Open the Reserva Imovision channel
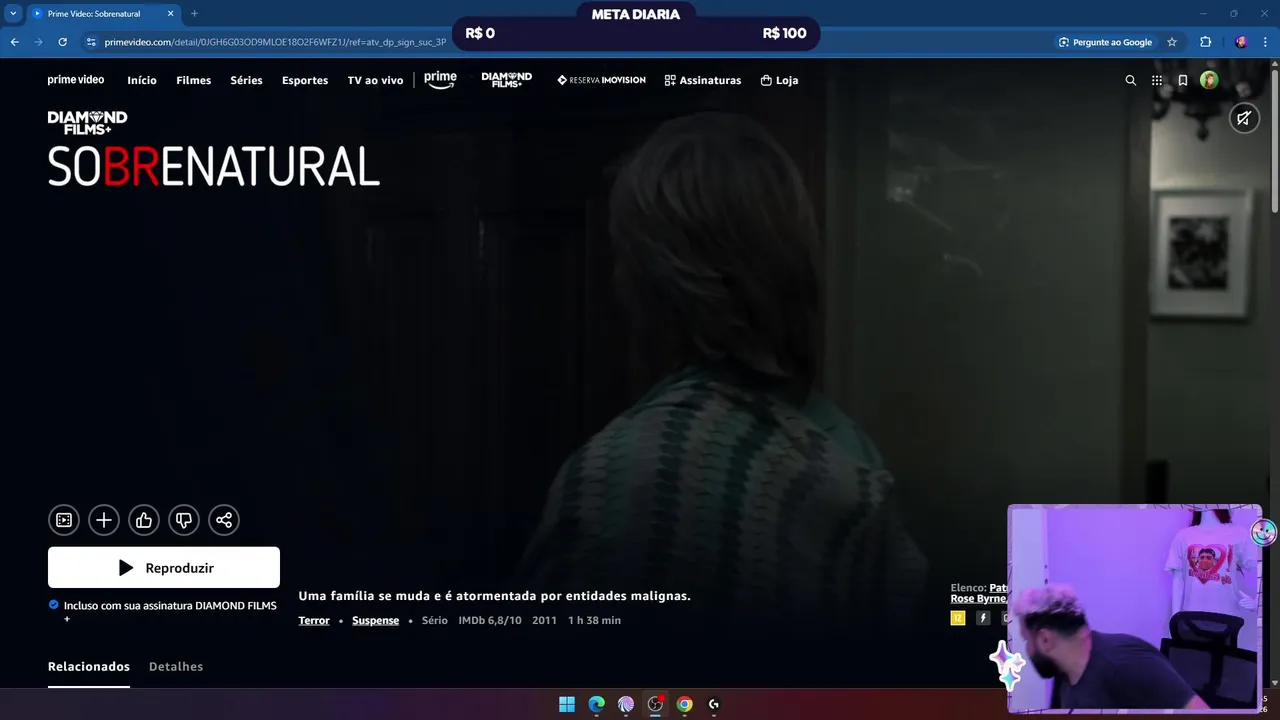 (601, 80)
